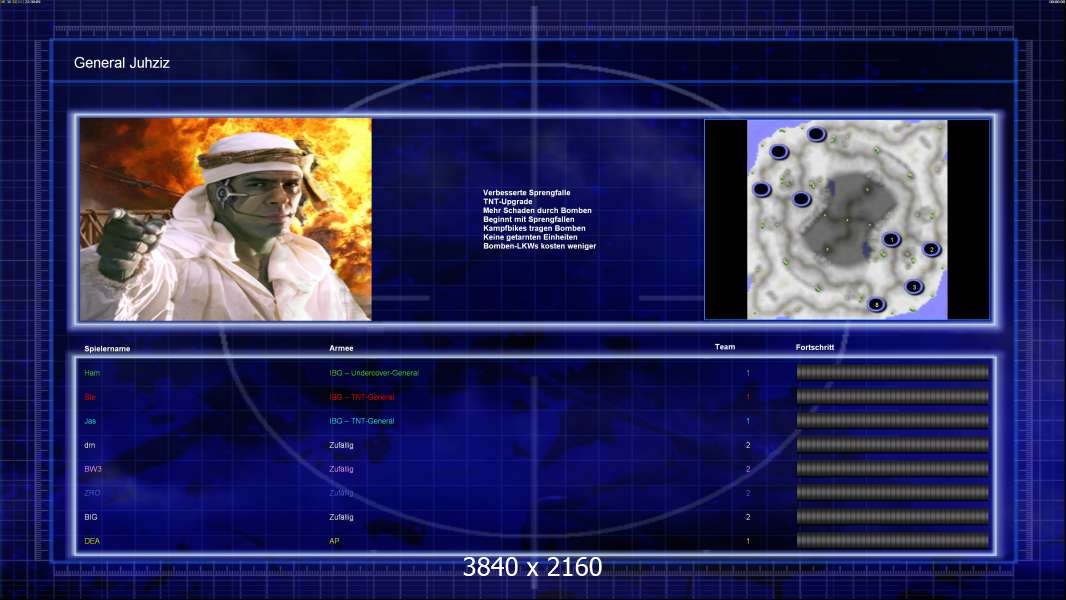Click team number 1 in Jas's row
Image resolution: width=1066 pixels, height=600 pixels.
748,421
